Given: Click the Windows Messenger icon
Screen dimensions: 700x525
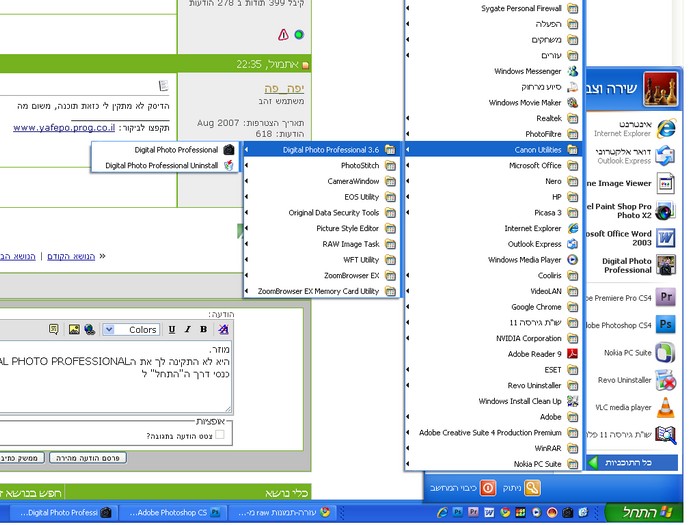Looking at the screenshot, I should [572, 71].
